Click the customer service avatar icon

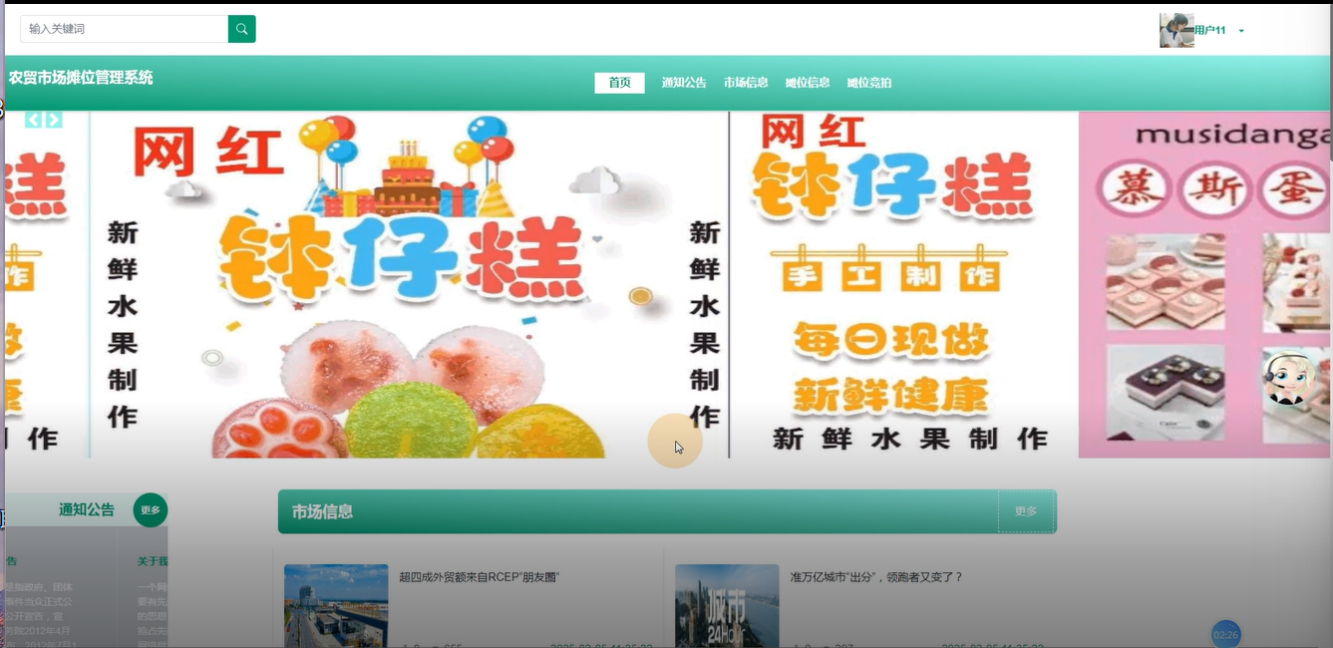(x=1288, y=378)
